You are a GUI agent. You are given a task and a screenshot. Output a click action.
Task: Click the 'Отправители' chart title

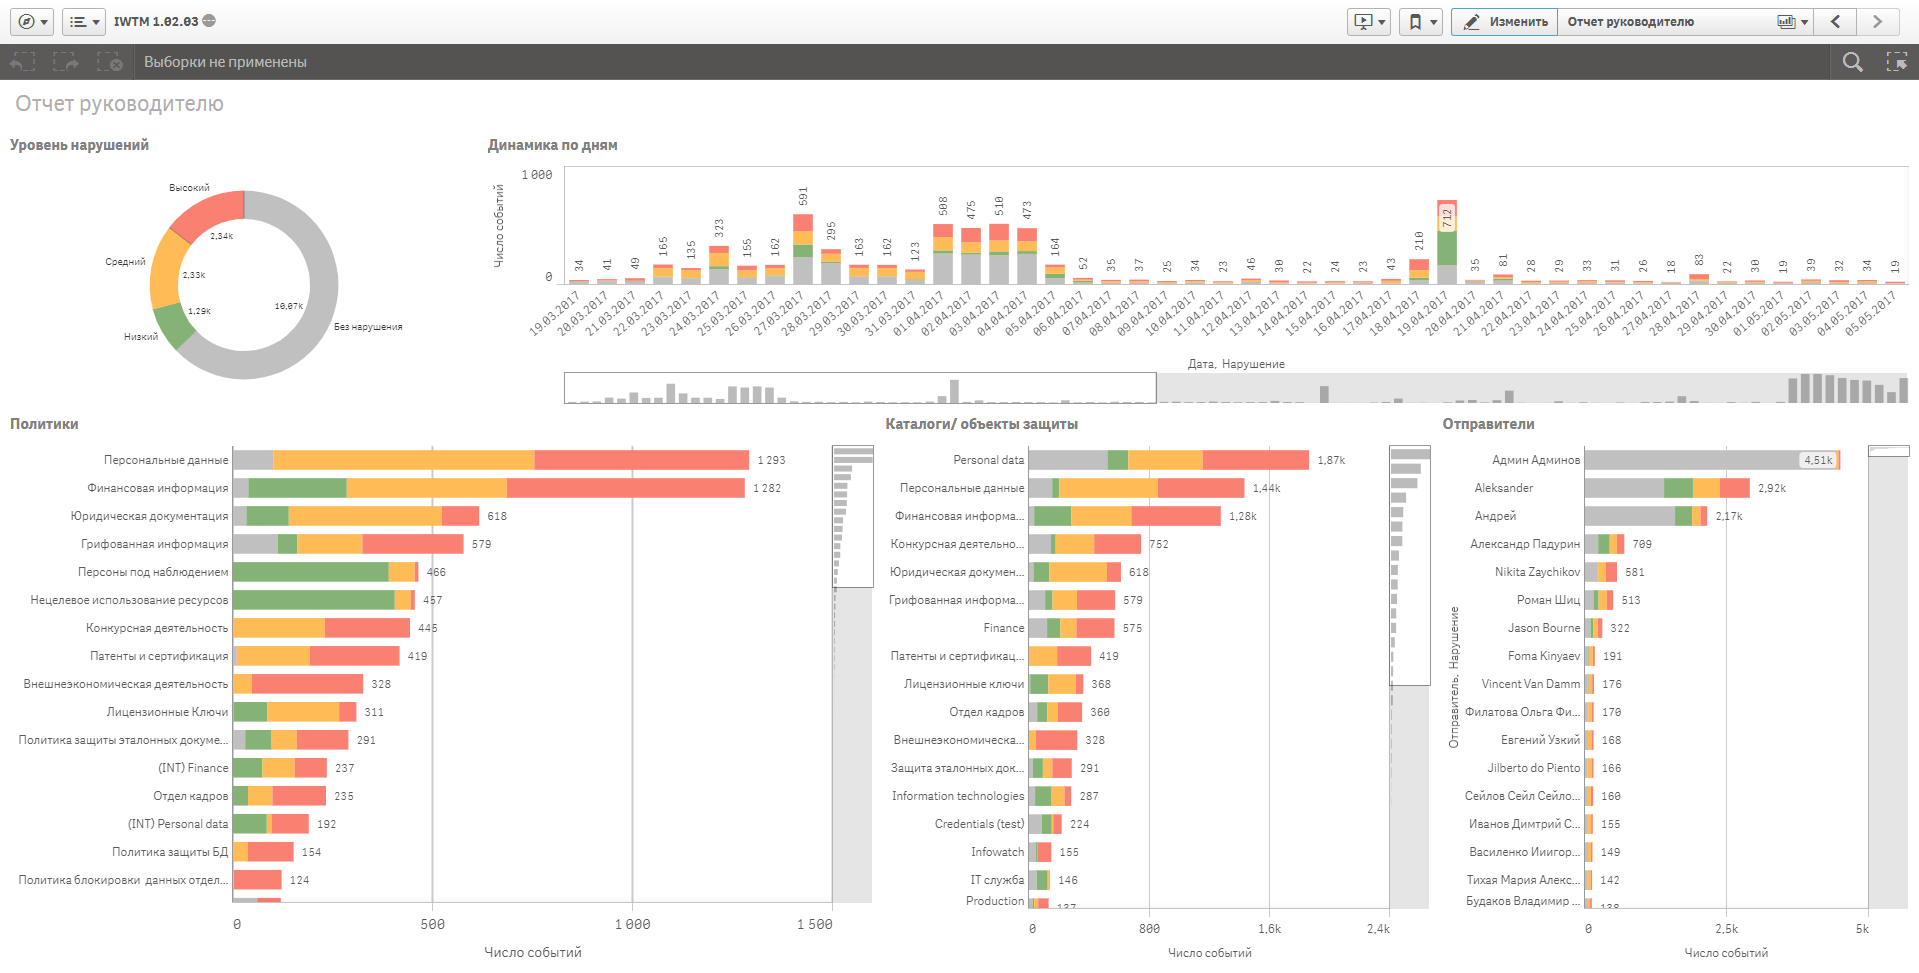point(1488,424)
